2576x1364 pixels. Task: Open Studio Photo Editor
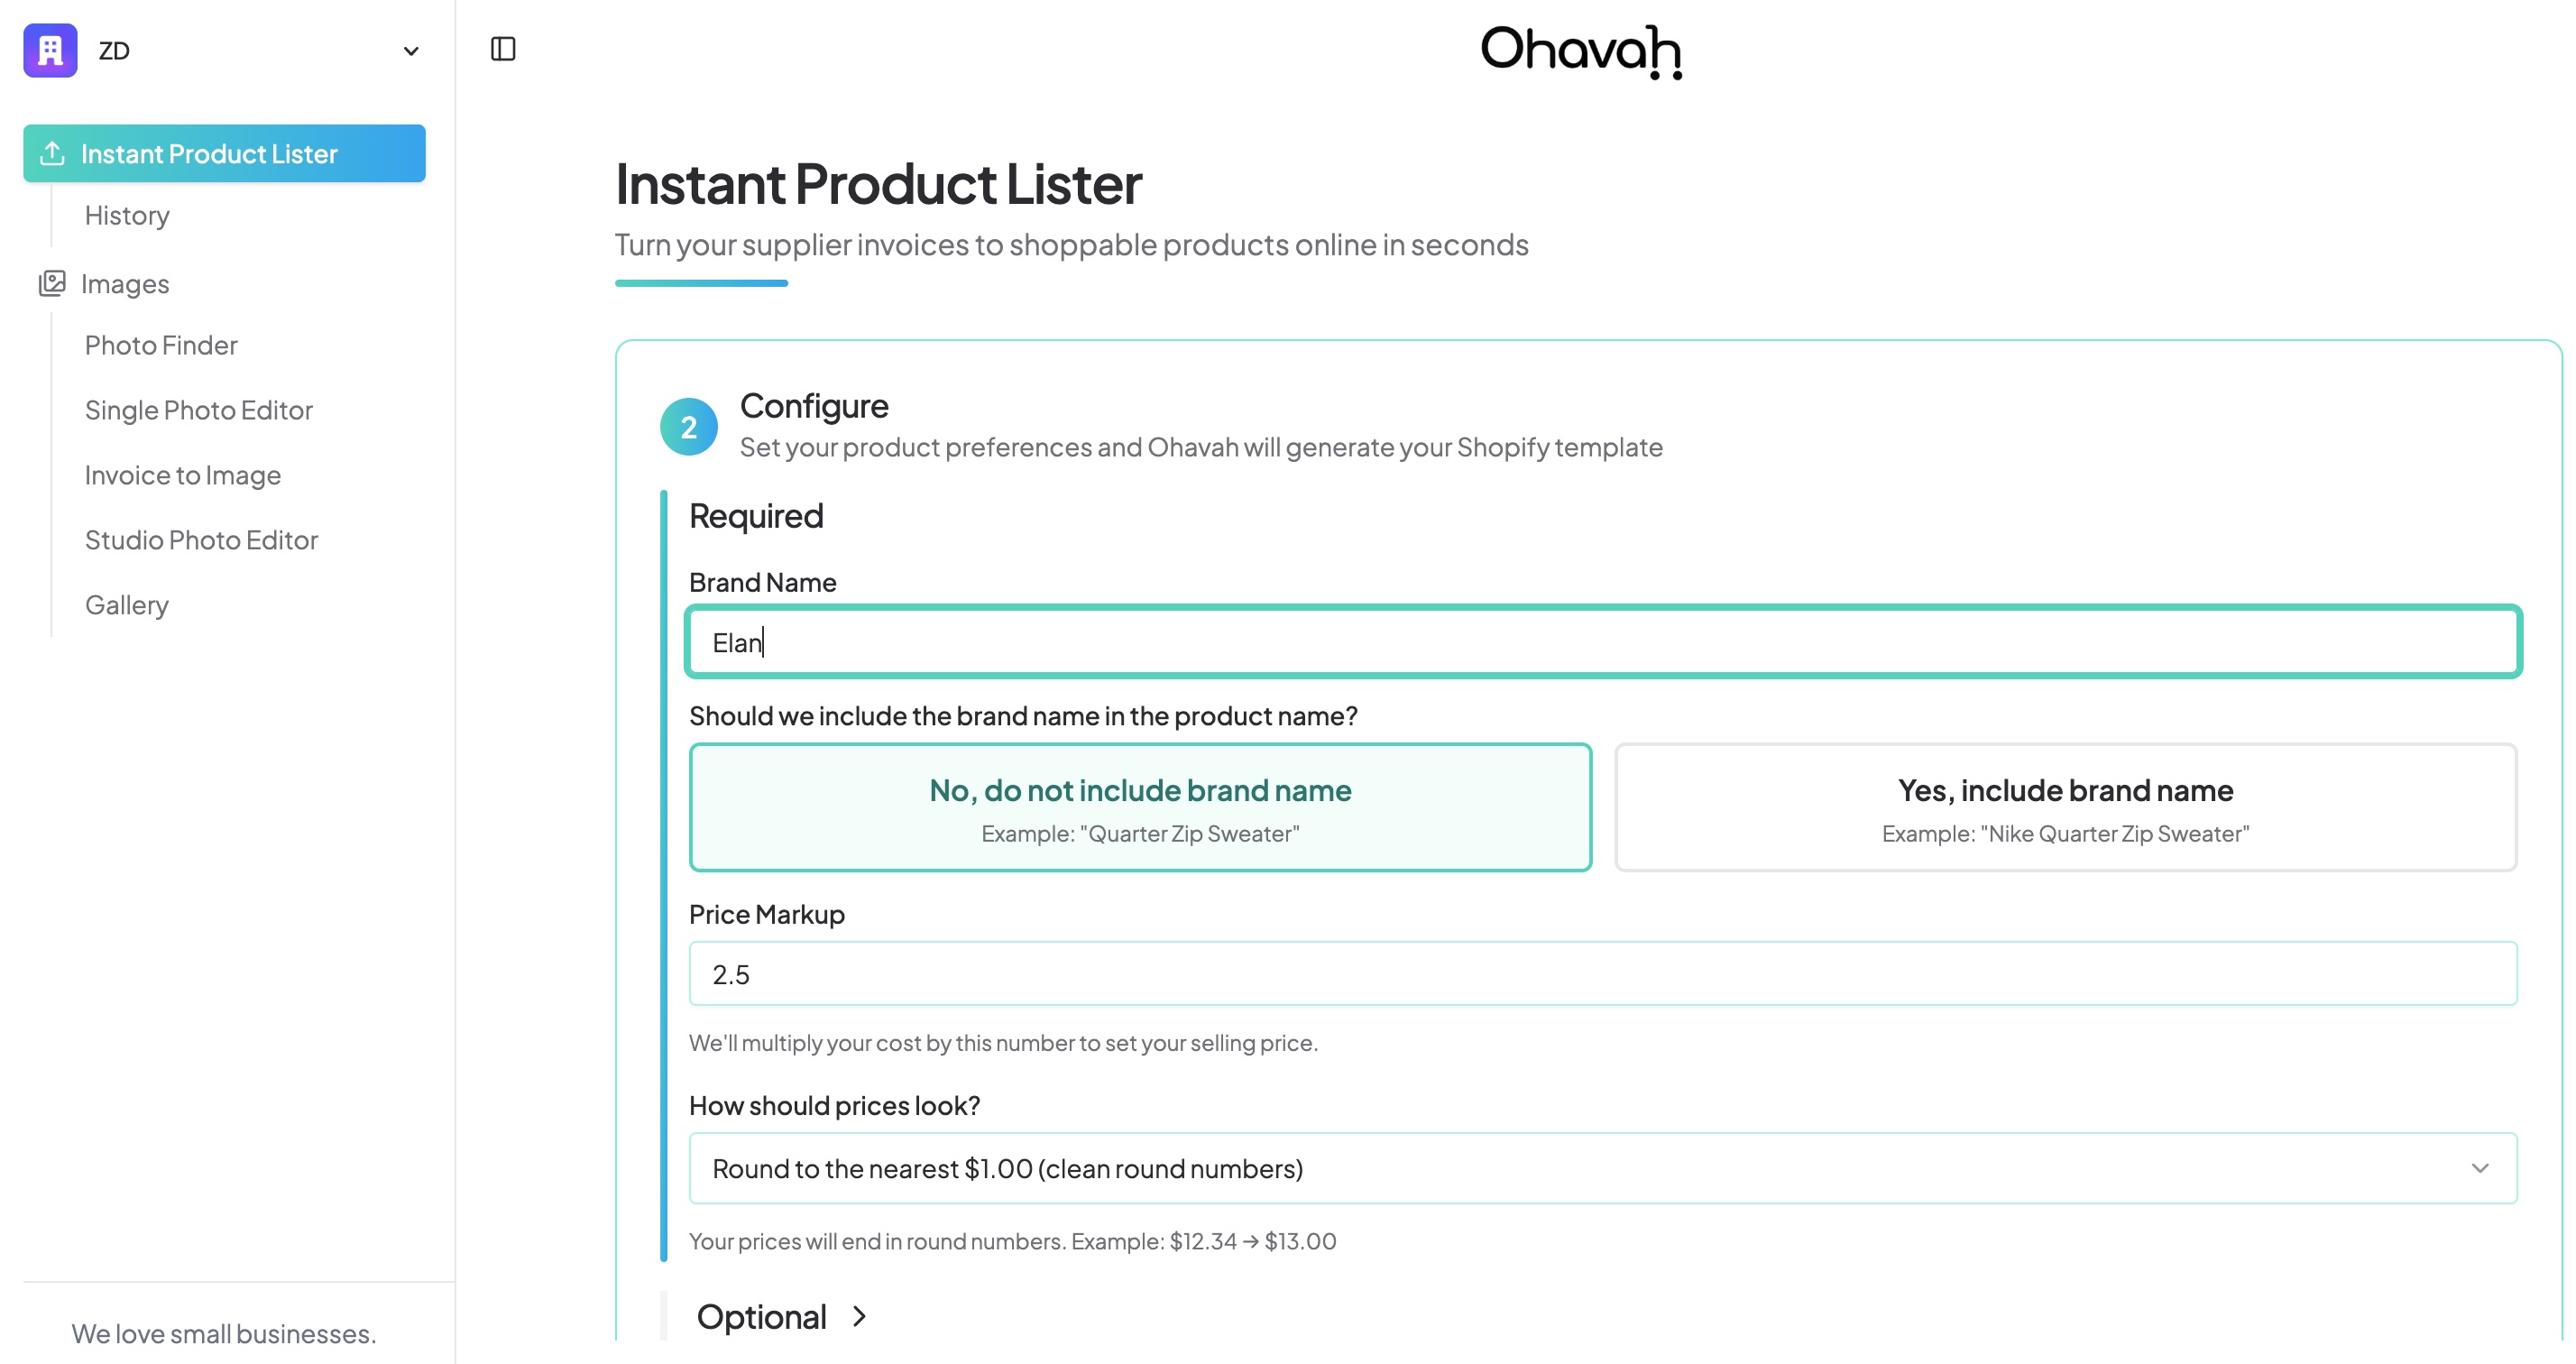[x=201, y=541]
